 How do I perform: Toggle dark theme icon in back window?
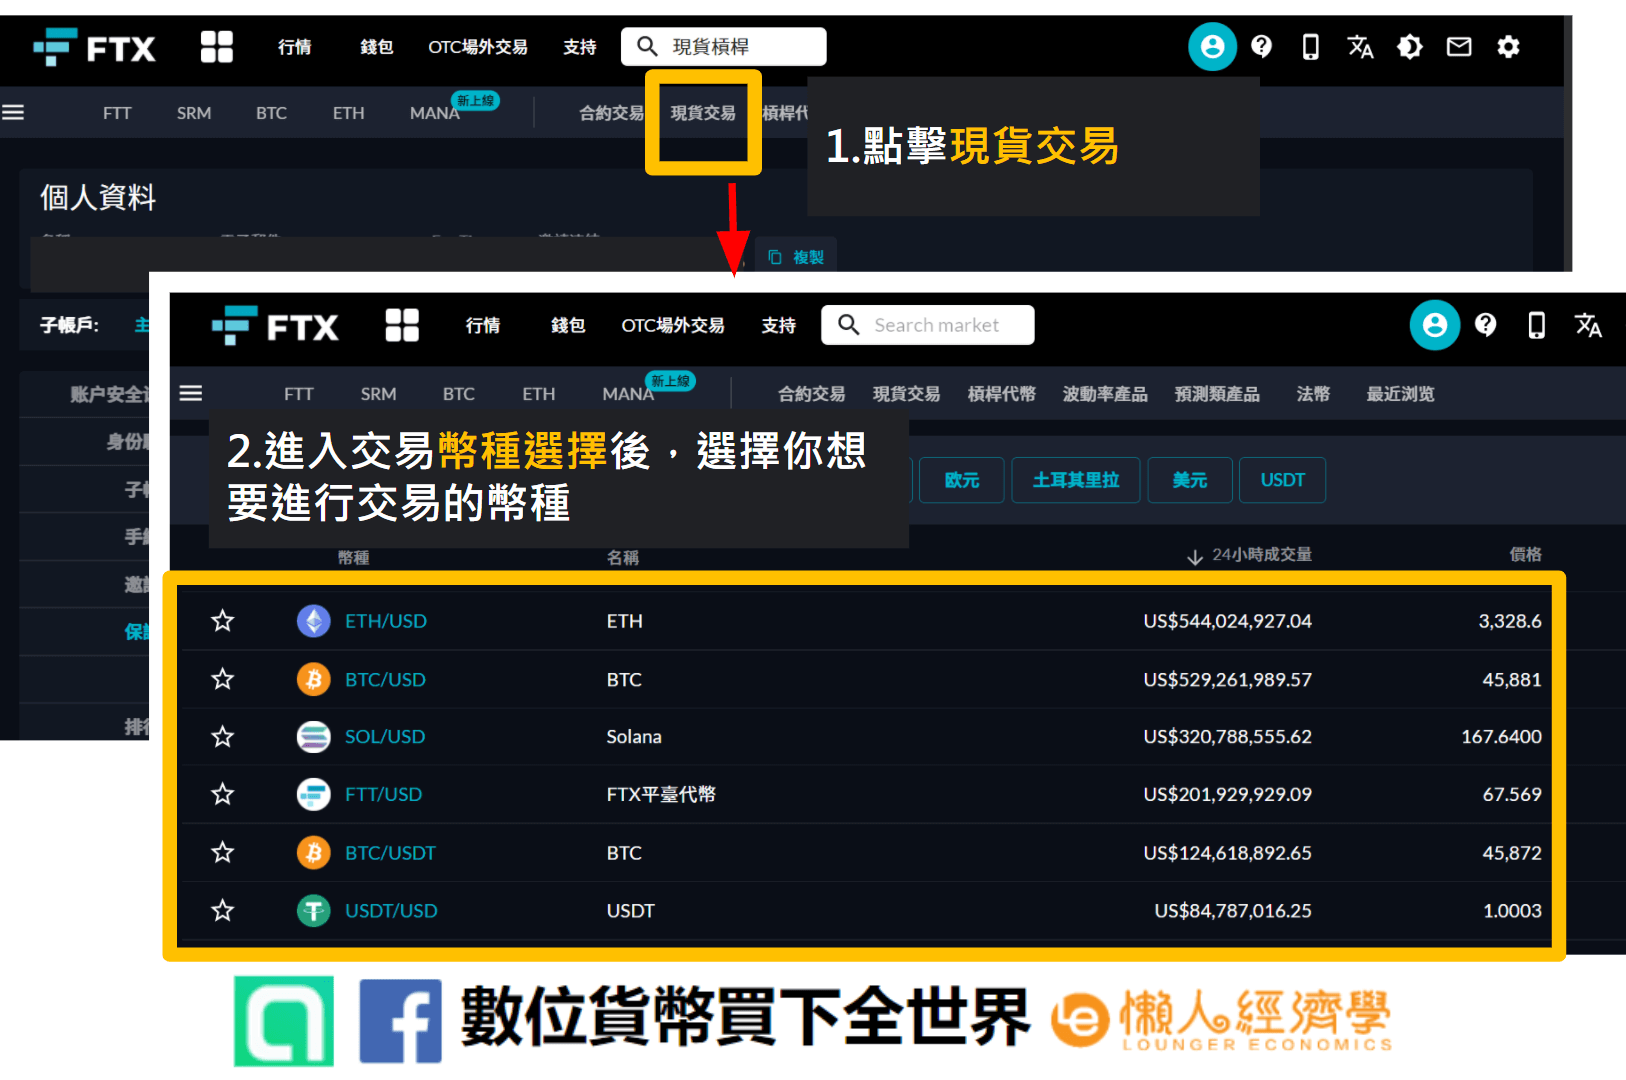1410,46
